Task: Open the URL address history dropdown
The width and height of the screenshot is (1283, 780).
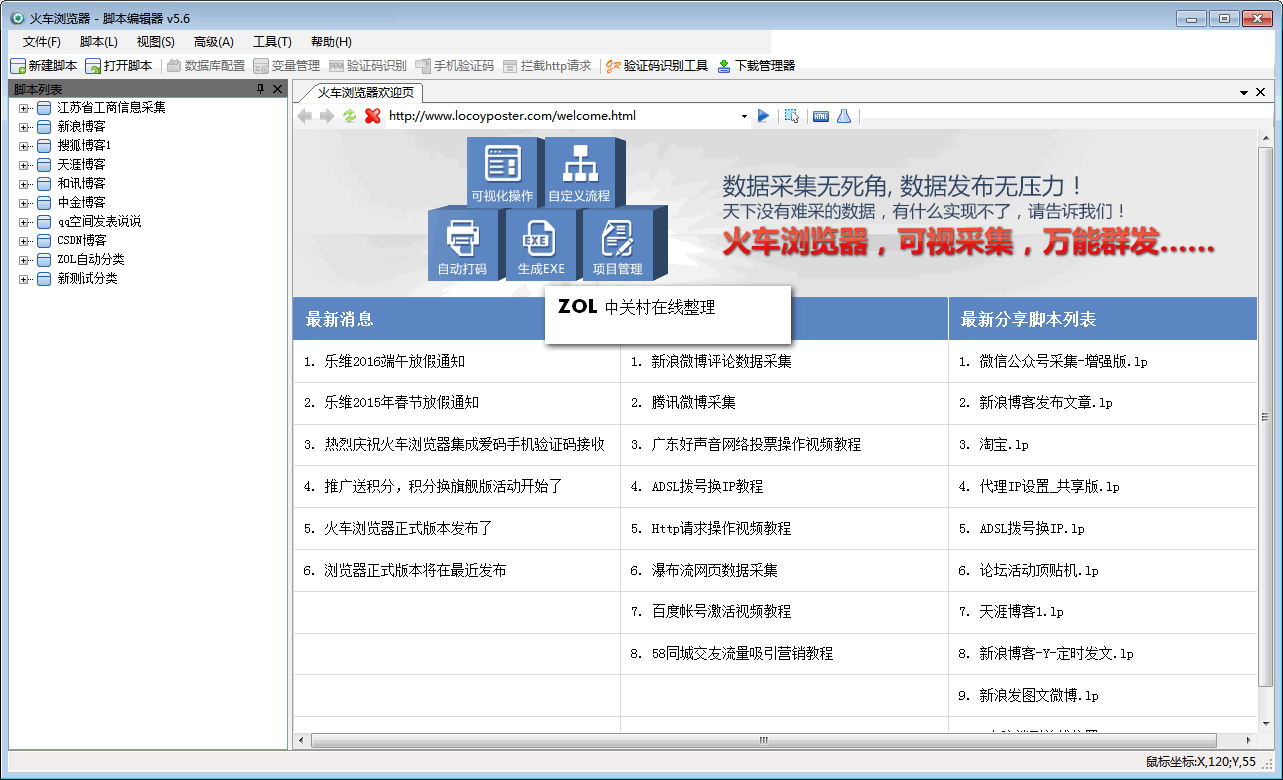Action: pos(744,116)
